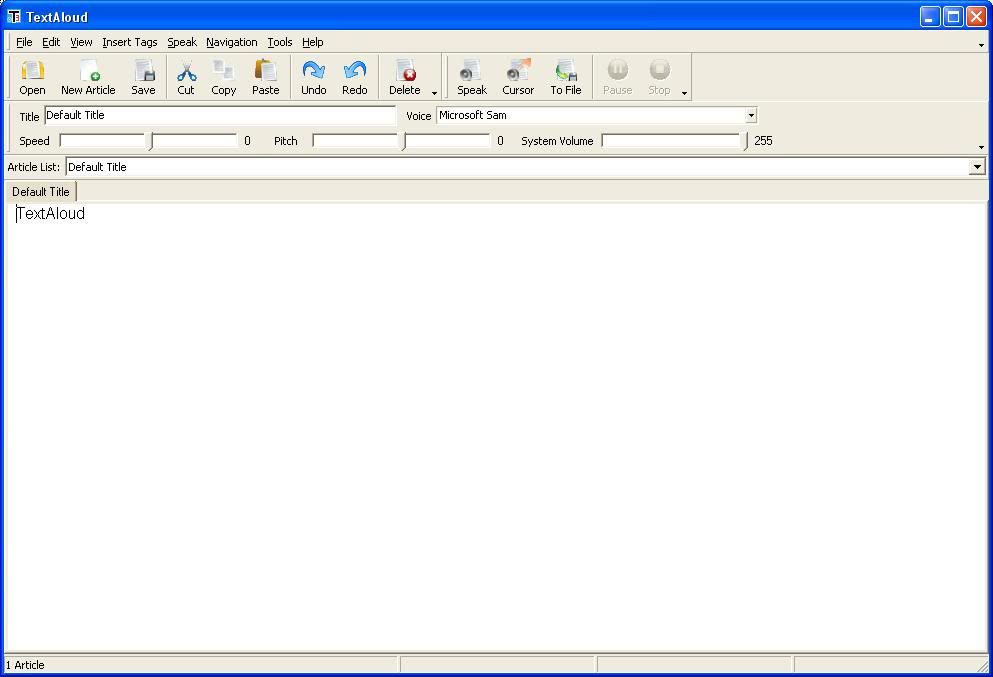Open the Article List dropdown
The height and width of the screenshot is (677, 993).
tap(977, 167)
